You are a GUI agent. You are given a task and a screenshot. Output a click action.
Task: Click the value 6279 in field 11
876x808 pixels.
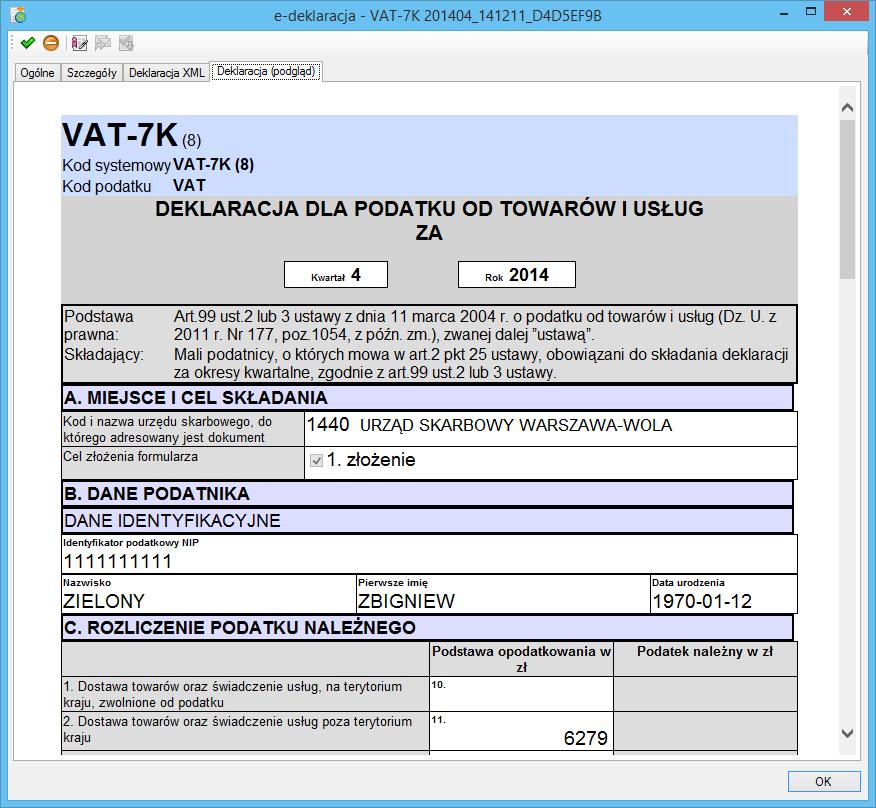point(585,738)
